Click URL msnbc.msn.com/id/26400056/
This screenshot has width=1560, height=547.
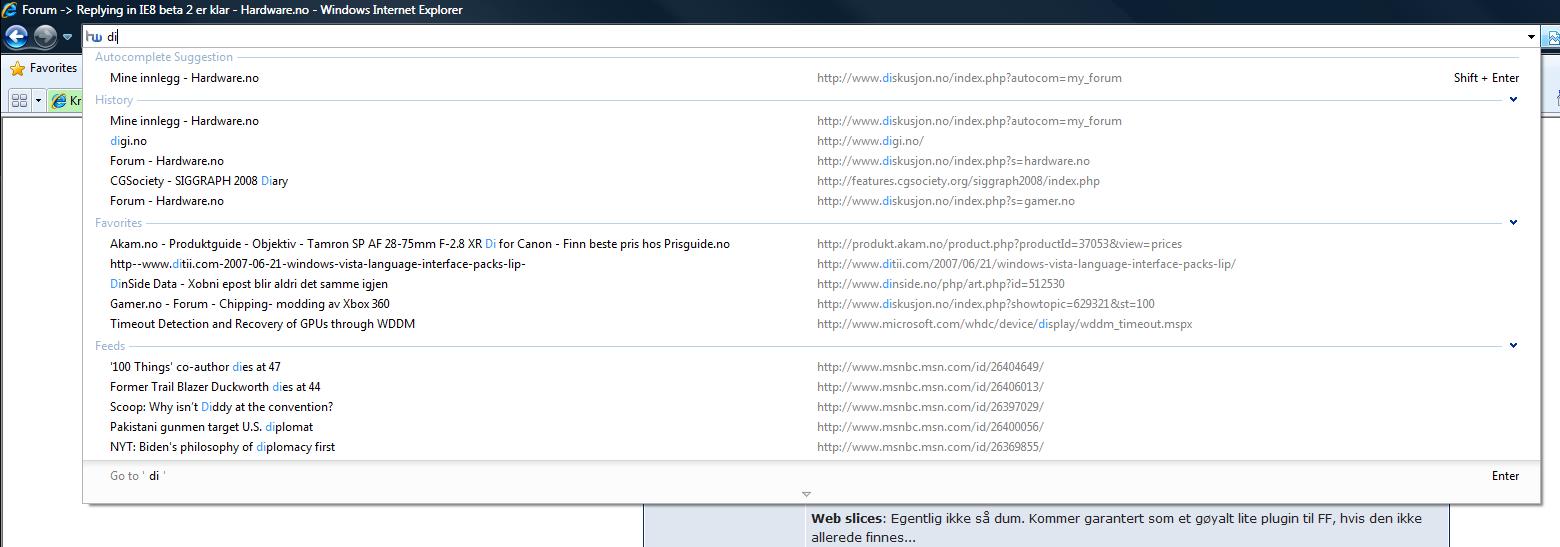click(930, 427)
